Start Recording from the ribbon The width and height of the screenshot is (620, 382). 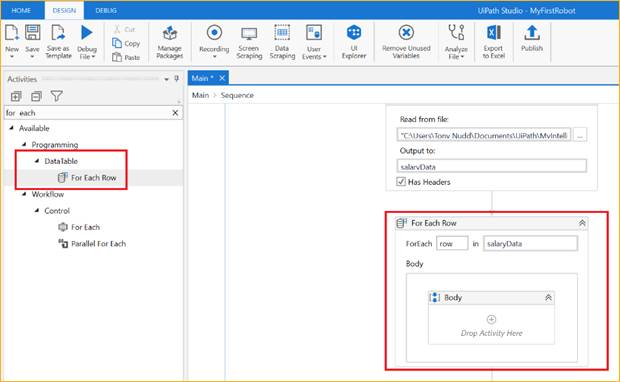tap(214, 42)
